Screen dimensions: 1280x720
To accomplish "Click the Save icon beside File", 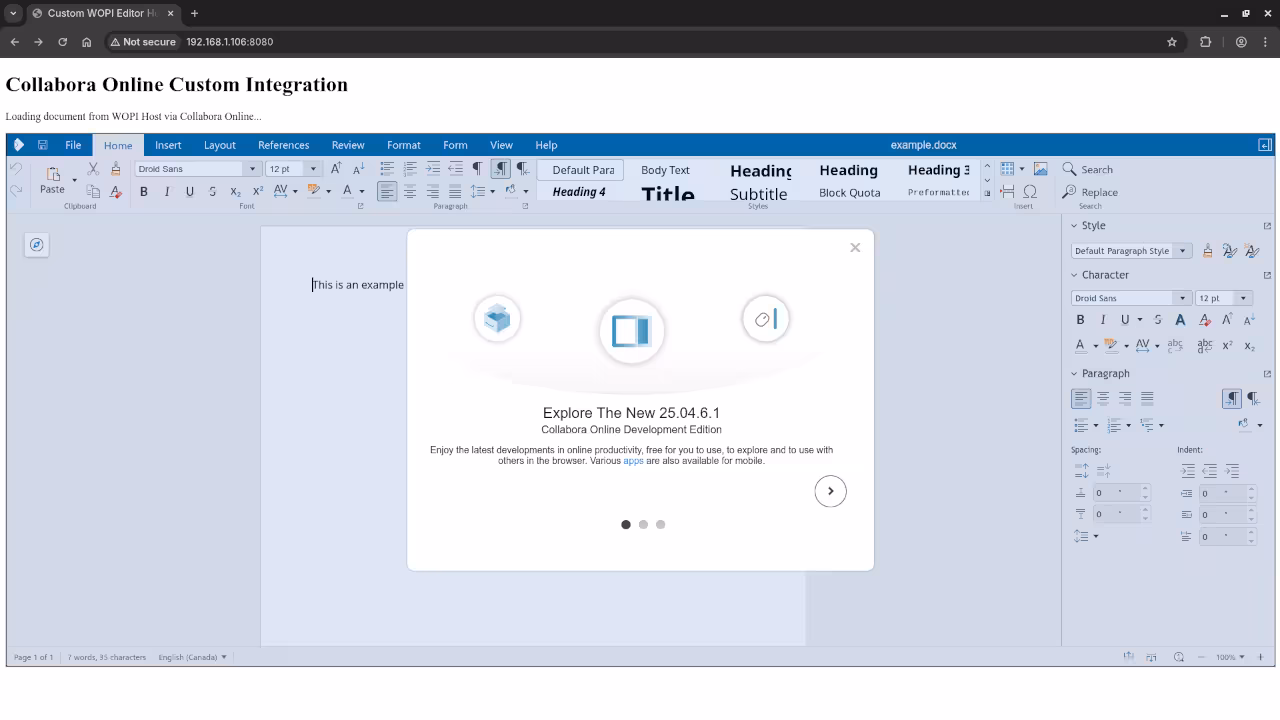I will (x=42, y=145).
